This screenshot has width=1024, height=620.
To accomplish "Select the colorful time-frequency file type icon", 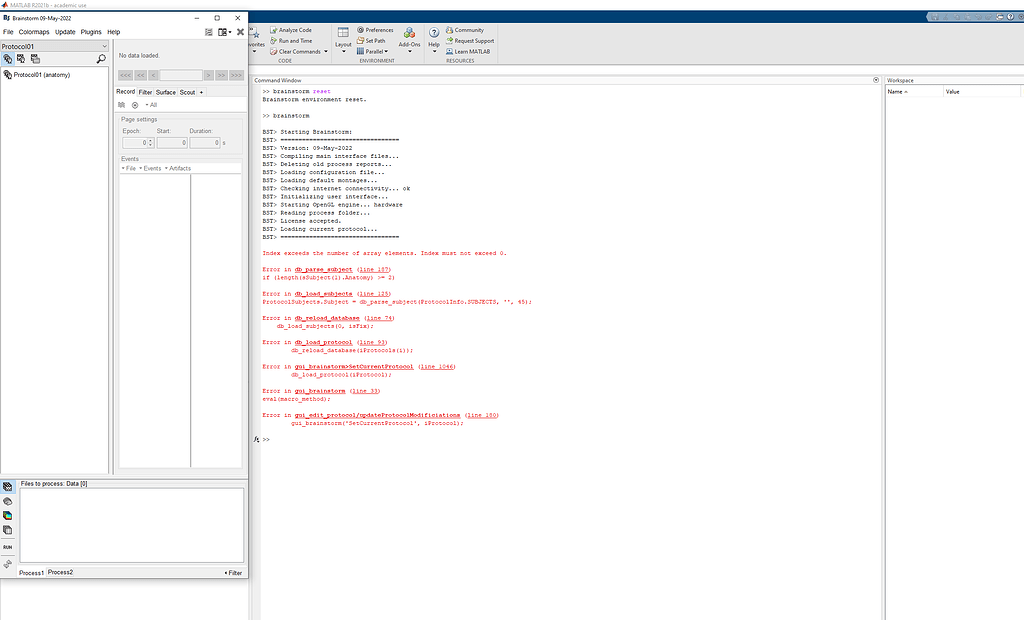I will click(x=8, y=517).
